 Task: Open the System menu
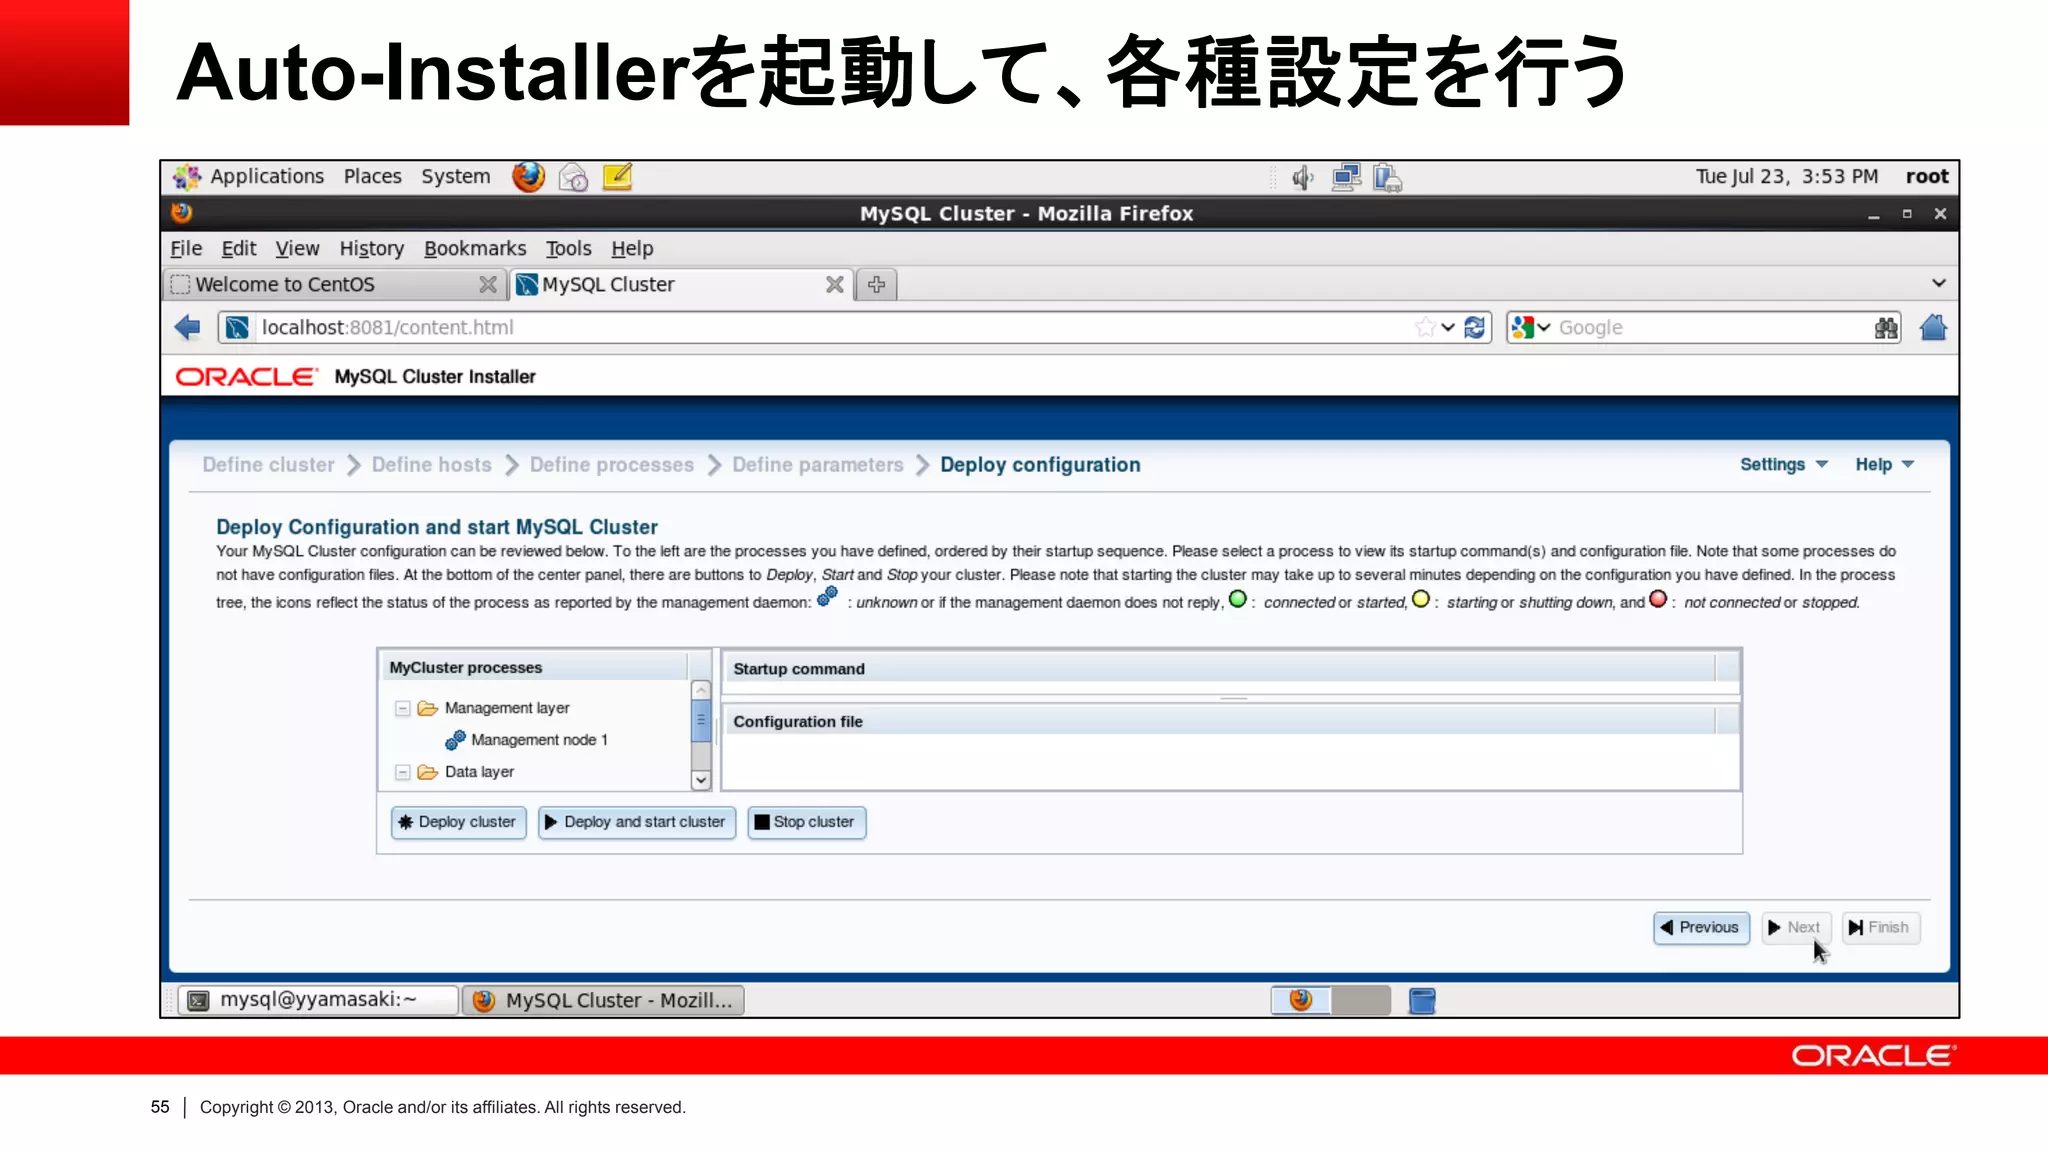click(x=455, y=177)
